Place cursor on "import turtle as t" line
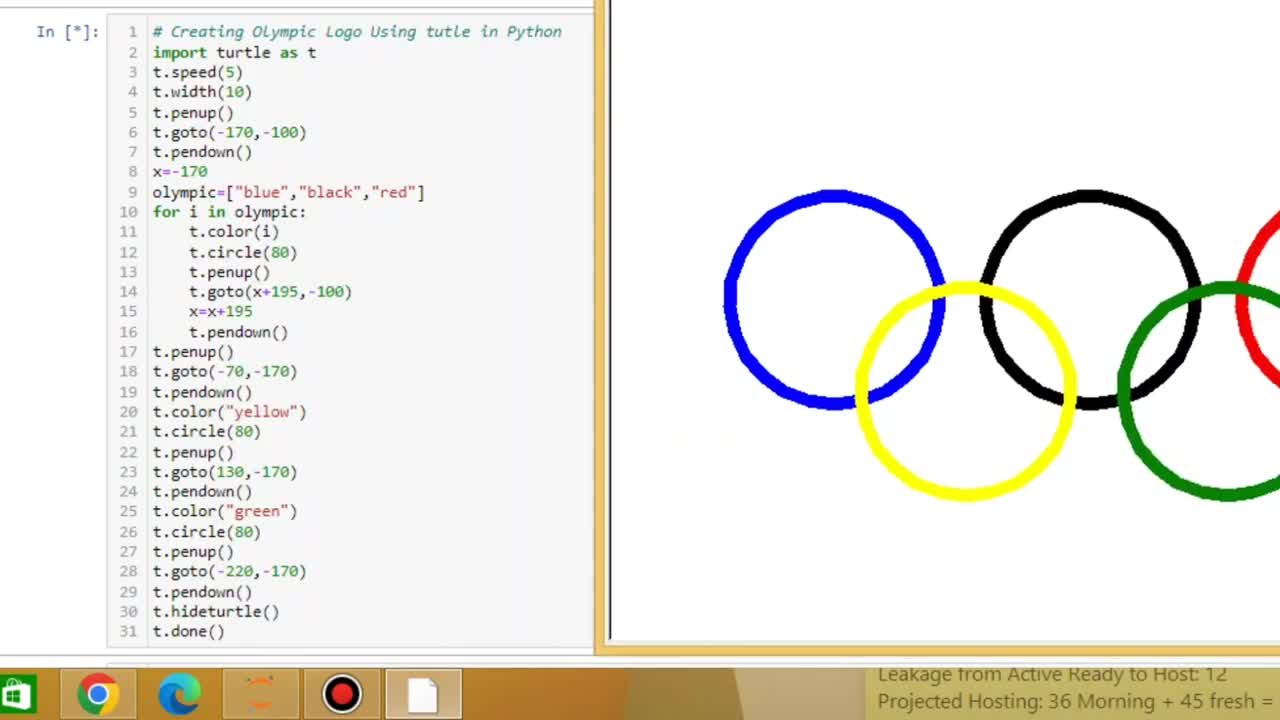Image resolution: width=1280 pixels, height=720 pixels. pos(234,52)
